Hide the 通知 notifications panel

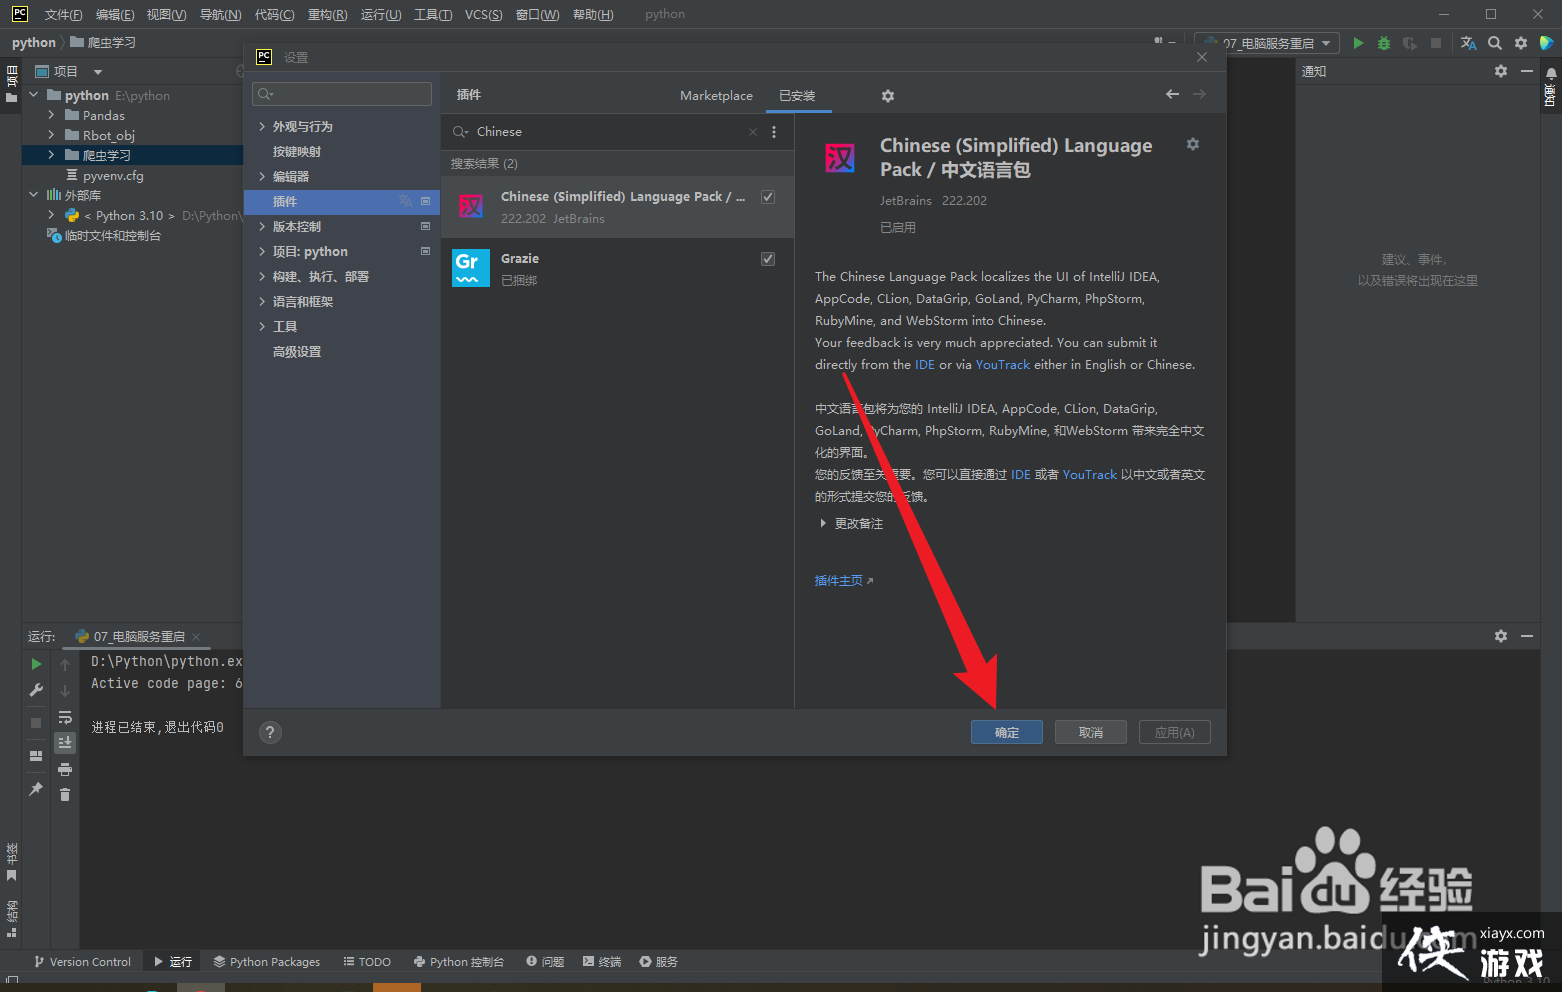(x=1527, y=71)
